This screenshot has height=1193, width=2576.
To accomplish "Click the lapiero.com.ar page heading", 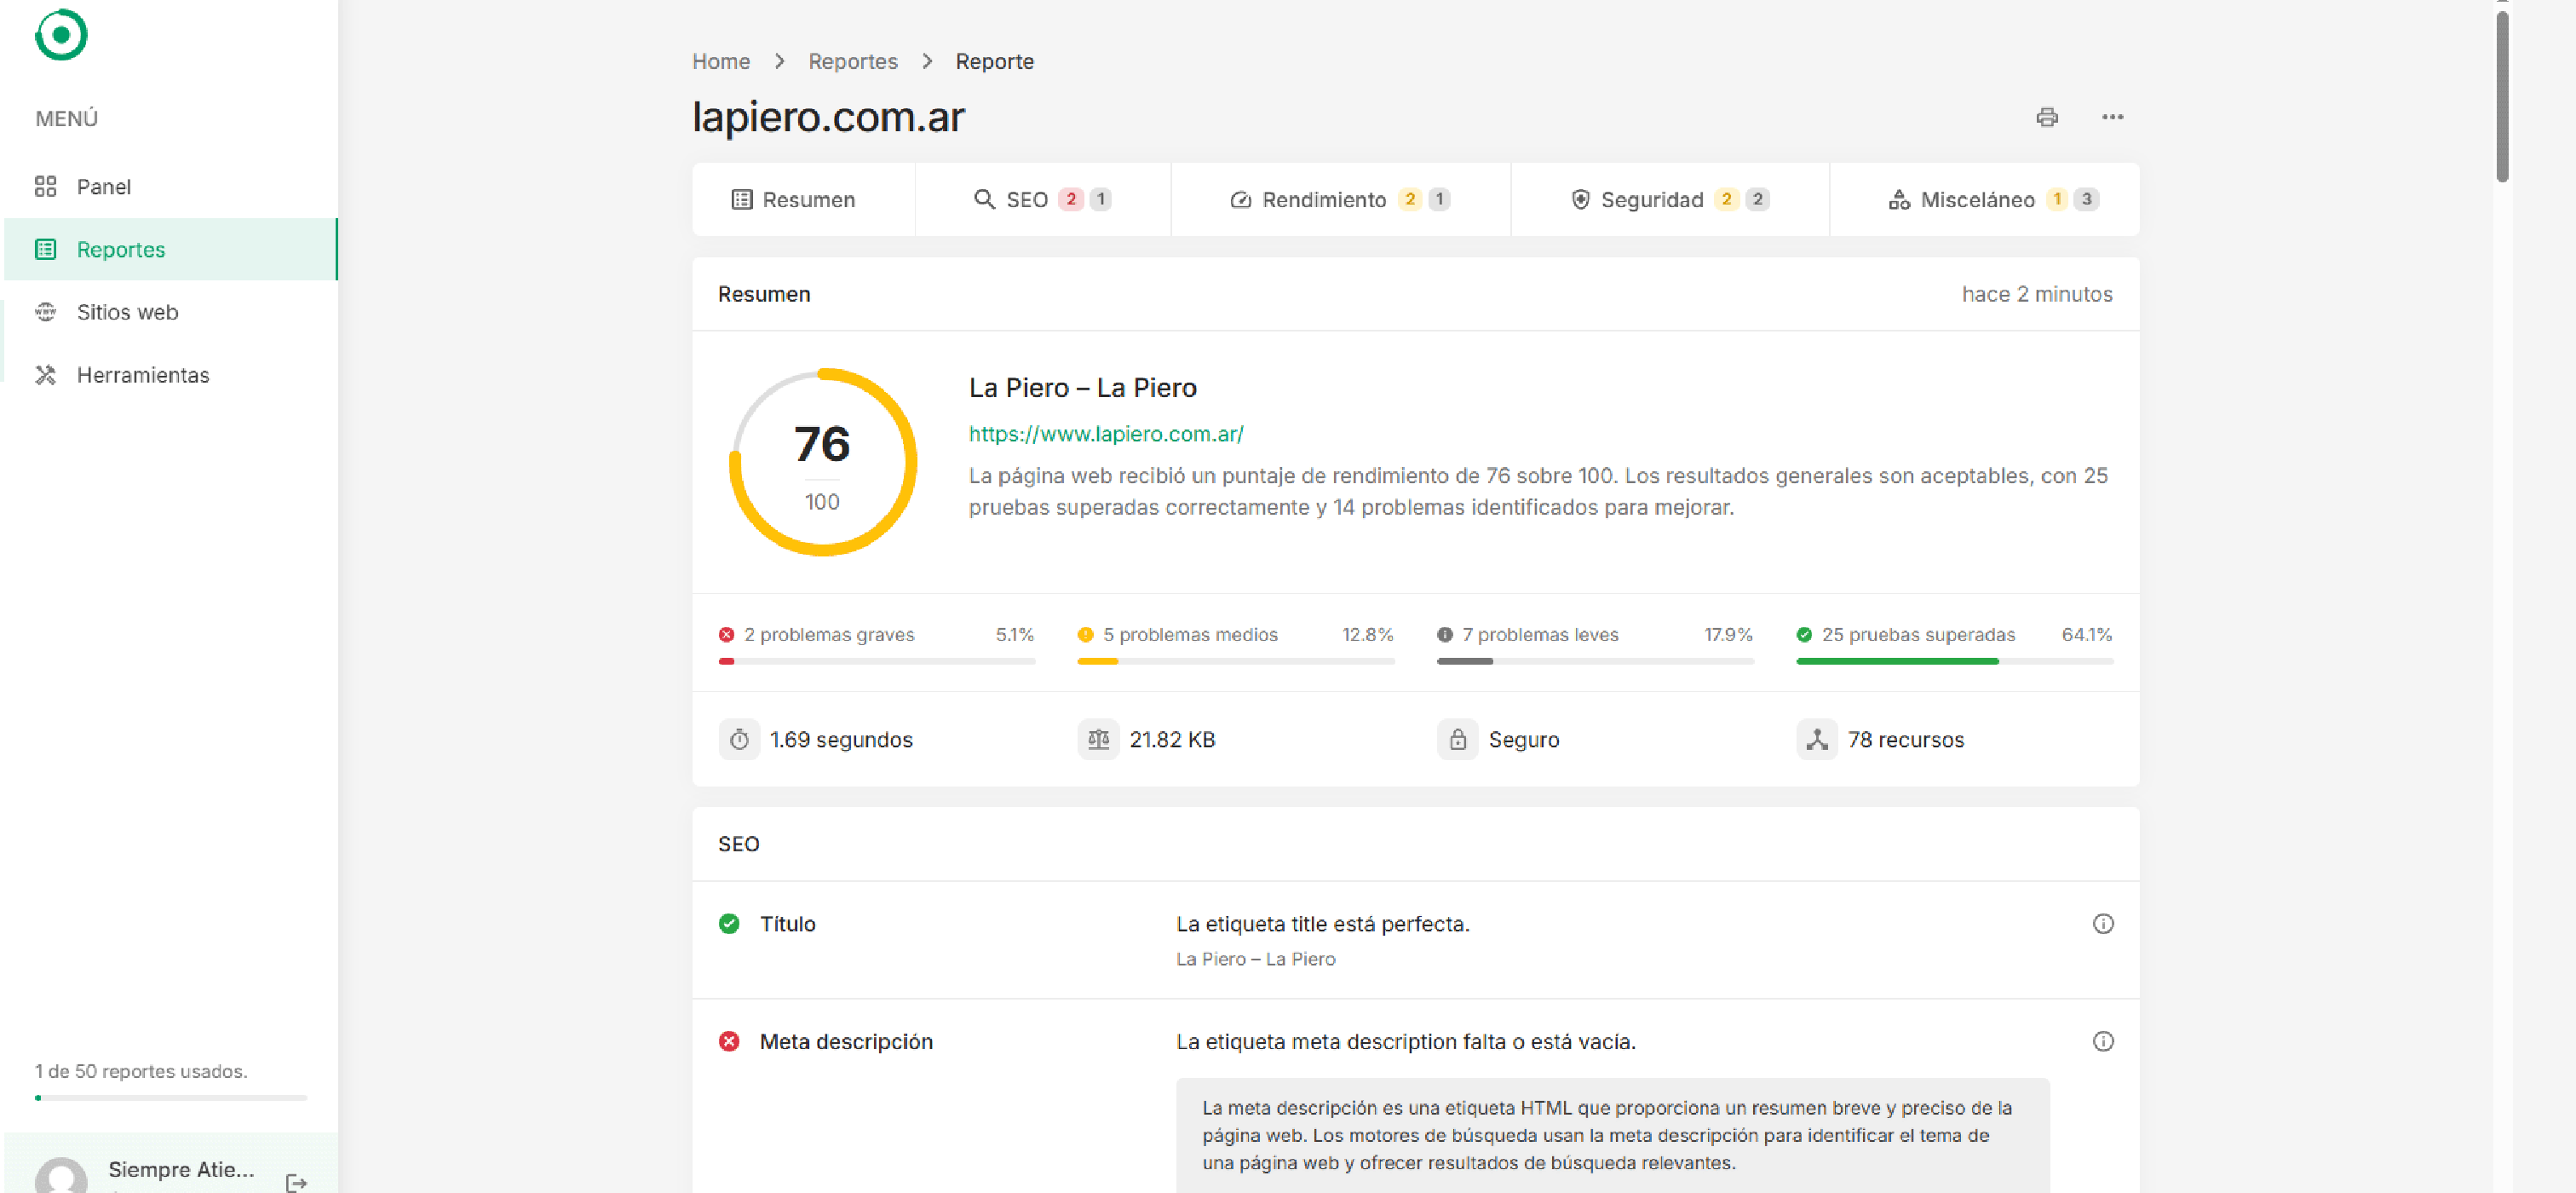I will coord(828,117).
